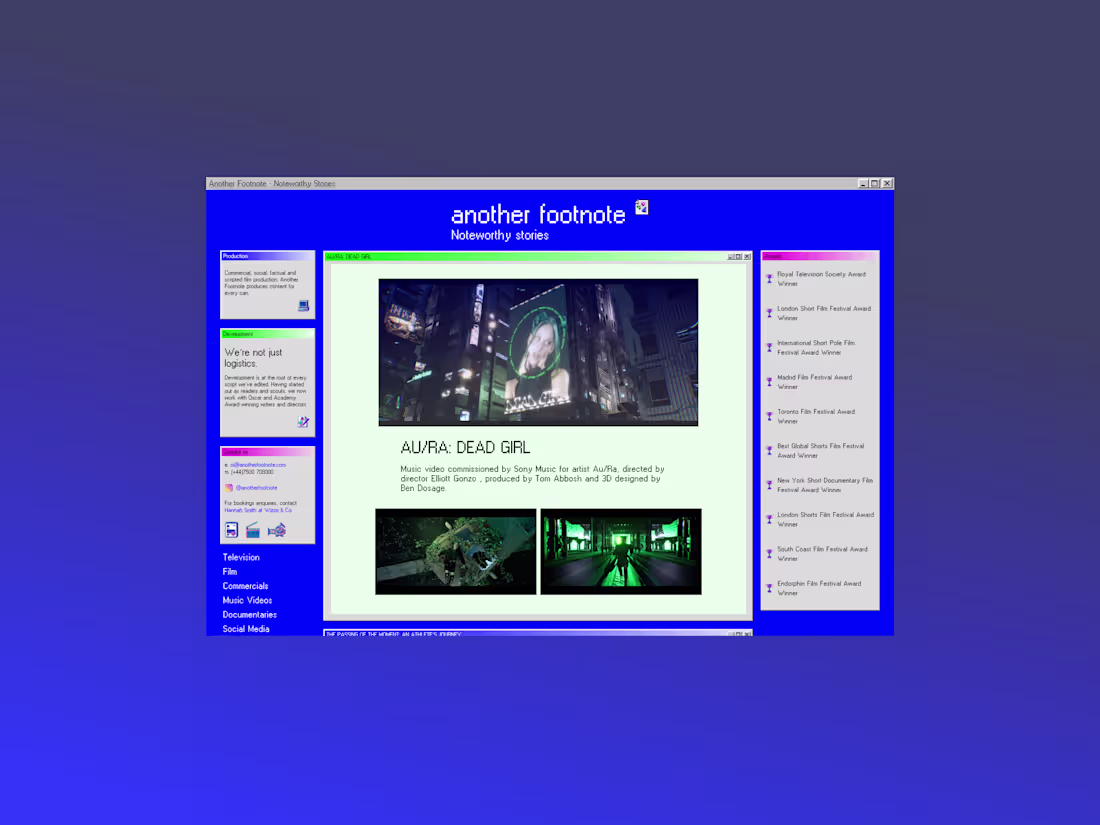Open the Social Media category
The height and width of the screenshot is (825, 1100).
tap(246, 629)
